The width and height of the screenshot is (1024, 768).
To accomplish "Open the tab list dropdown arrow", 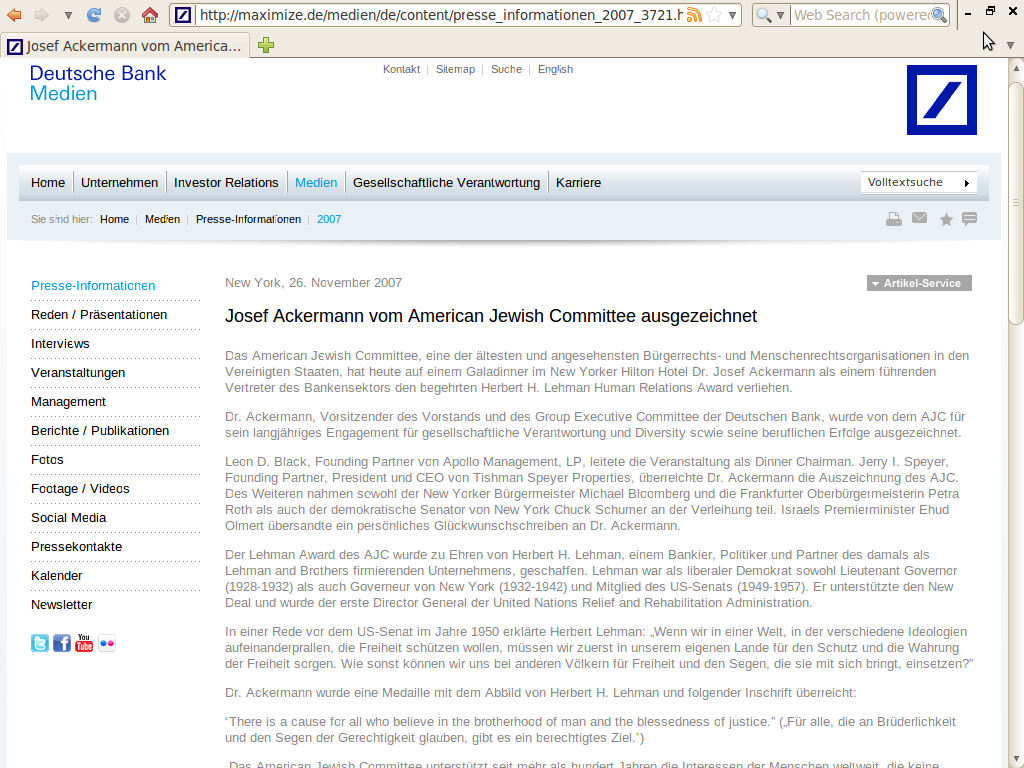I will point(1010,45).
